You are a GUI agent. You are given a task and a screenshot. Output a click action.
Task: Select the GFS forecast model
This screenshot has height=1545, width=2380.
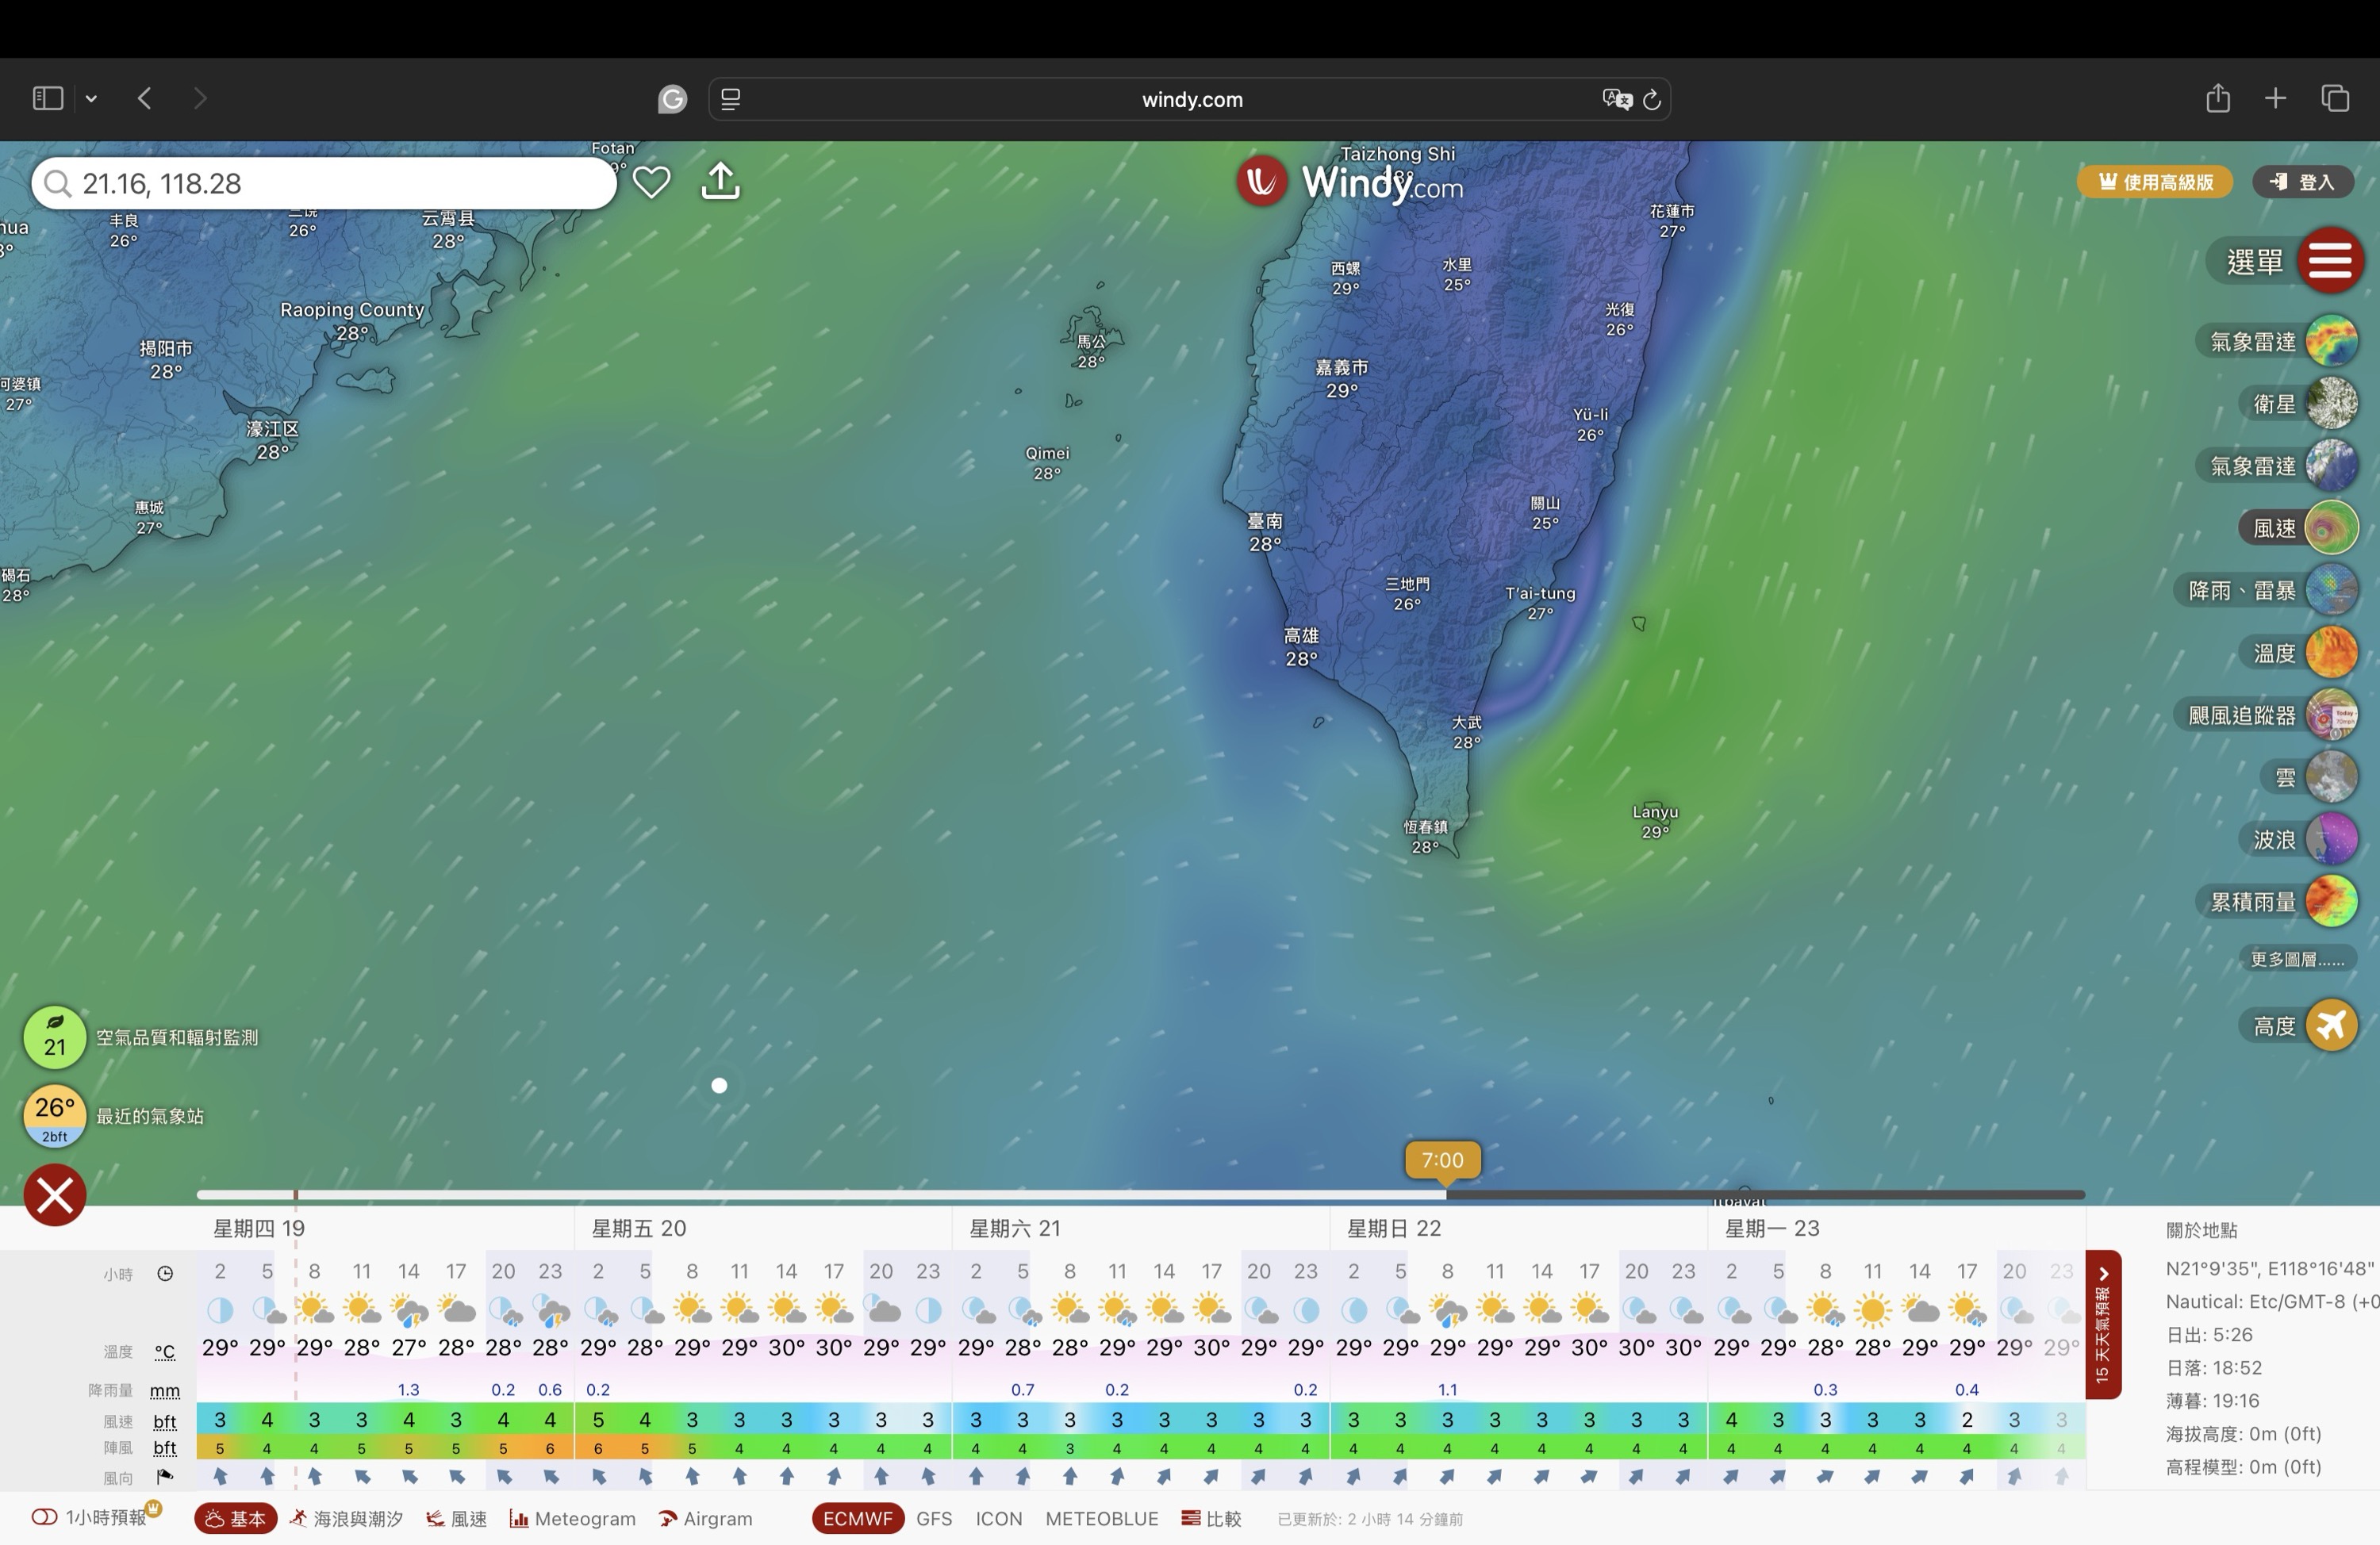(x=934, y=1518)
